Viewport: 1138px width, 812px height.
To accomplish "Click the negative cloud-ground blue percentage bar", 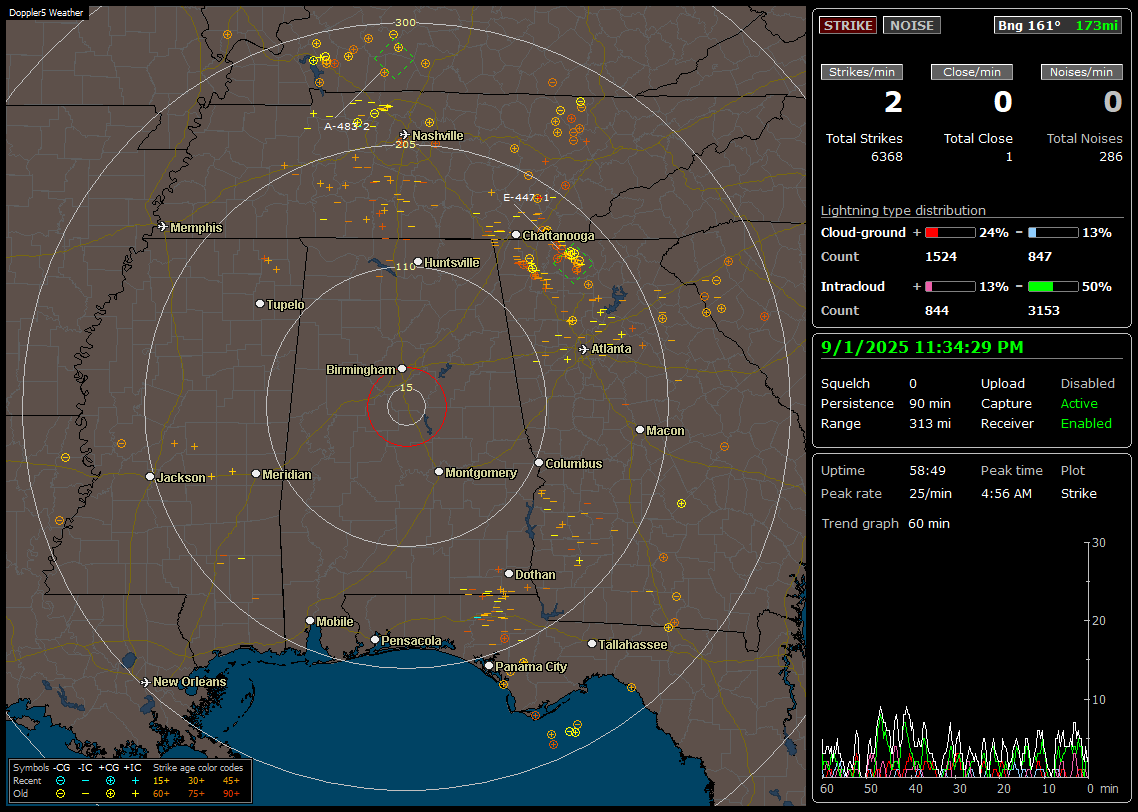I will (1053, 233).
